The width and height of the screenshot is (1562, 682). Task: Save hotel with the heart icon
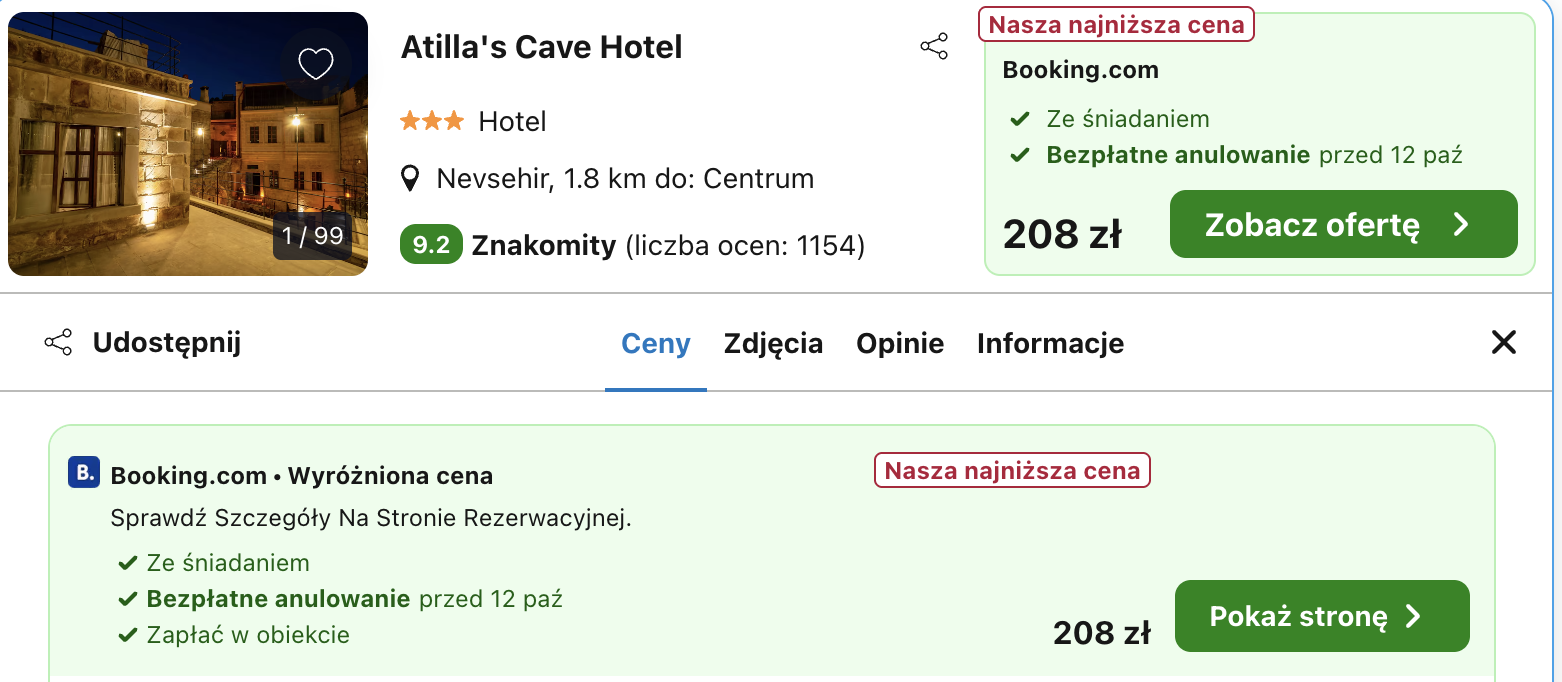316,64
